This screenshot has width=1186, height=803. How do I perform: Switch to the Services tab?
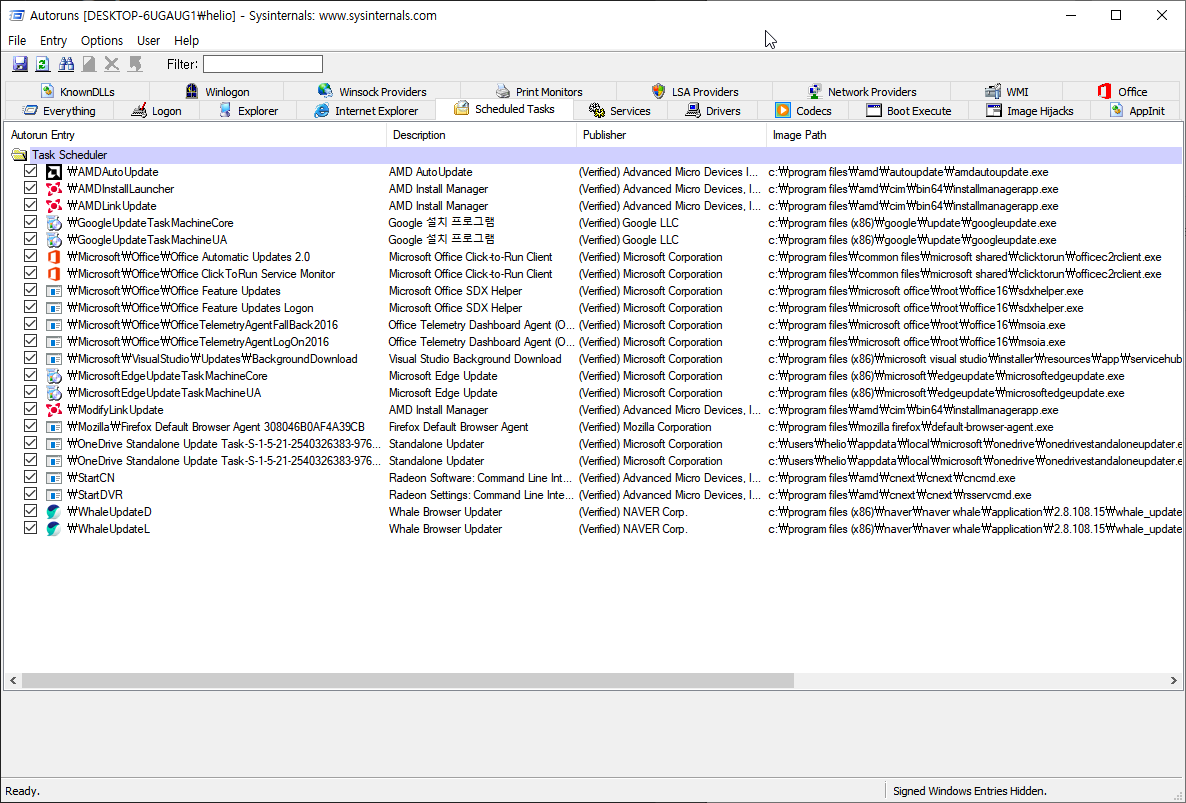click(620, 110)
